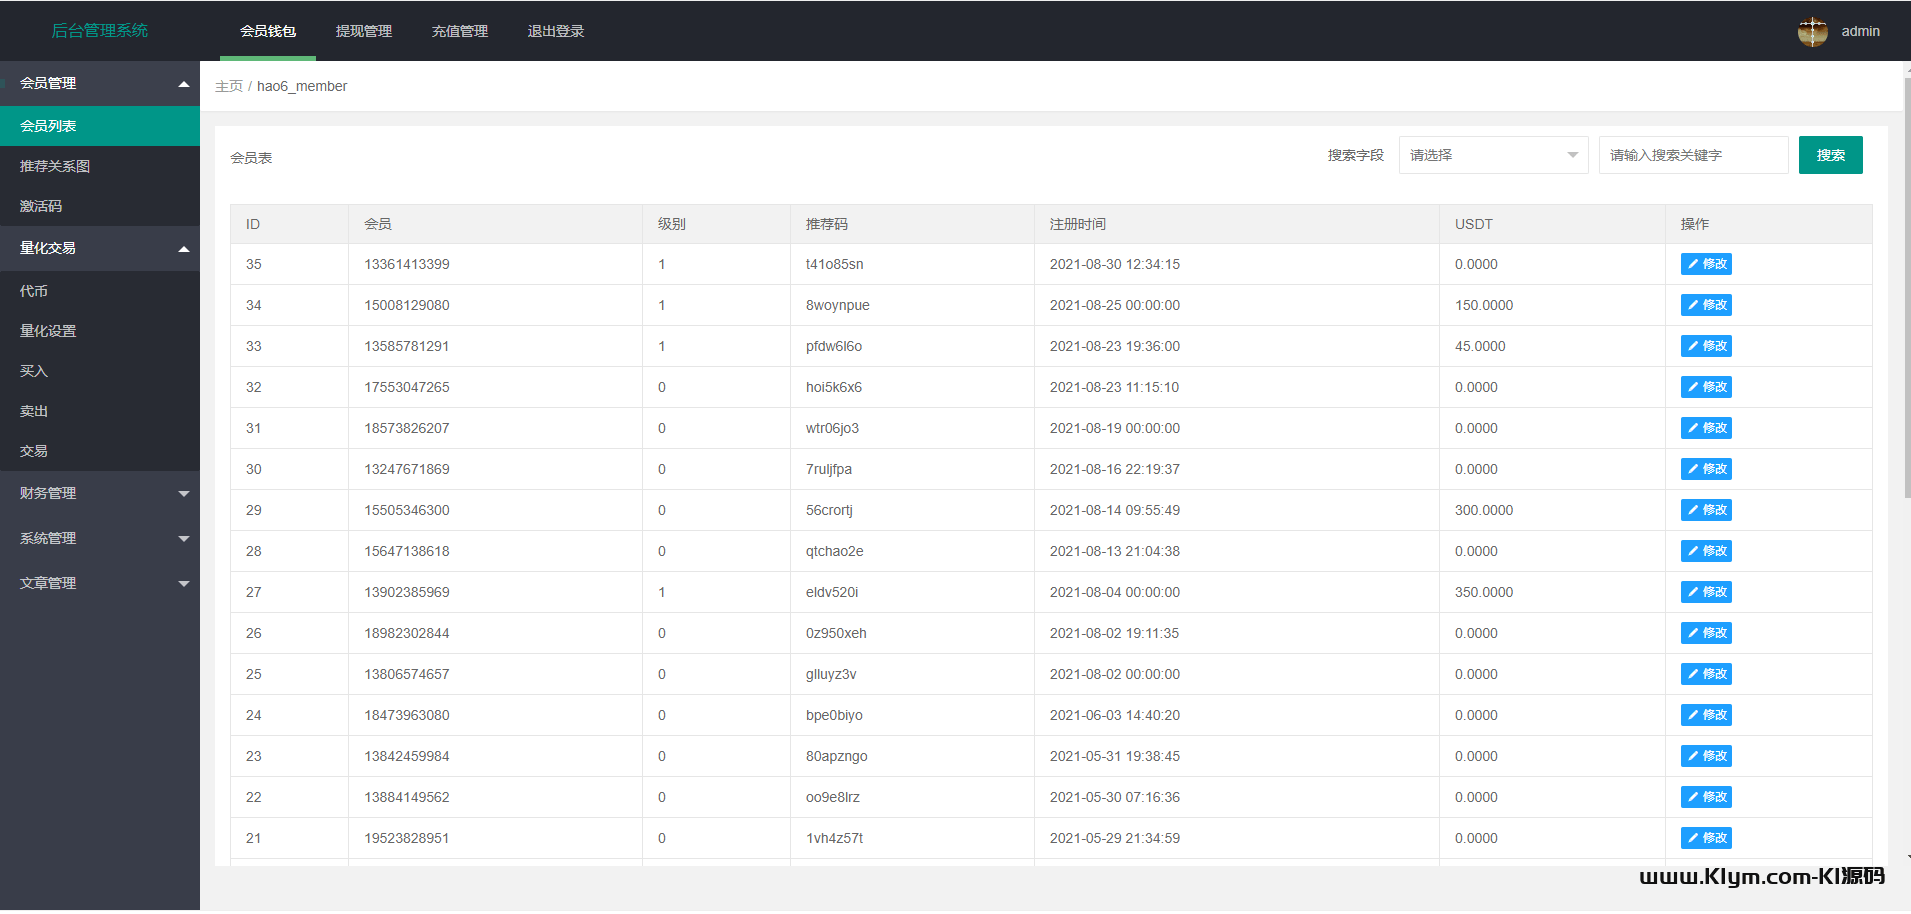Screen dimensions: 1911x914
Task: Click the edit button for member ID 35
Action: click(1705, 264)
